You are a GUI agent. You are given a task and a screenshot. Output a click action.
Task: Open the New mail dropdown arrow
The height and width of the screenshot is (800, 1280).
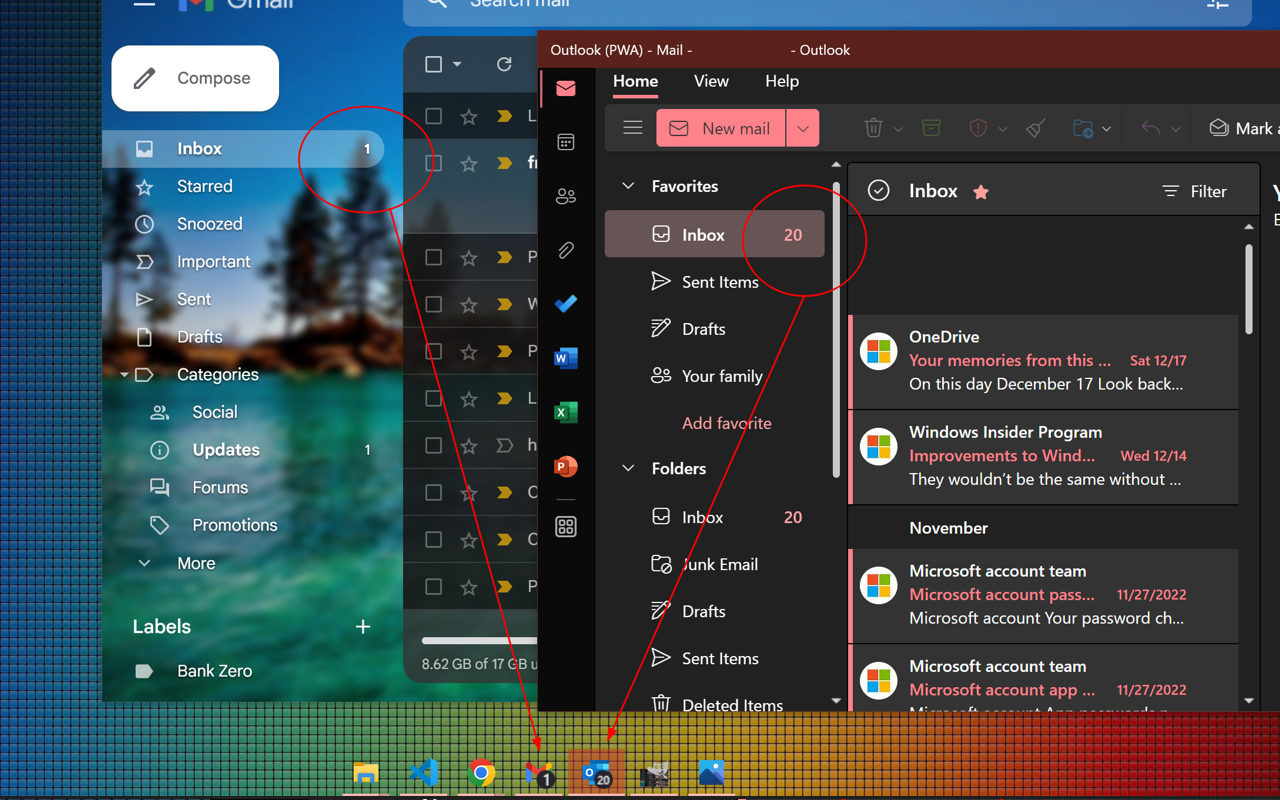coord(803,127)
